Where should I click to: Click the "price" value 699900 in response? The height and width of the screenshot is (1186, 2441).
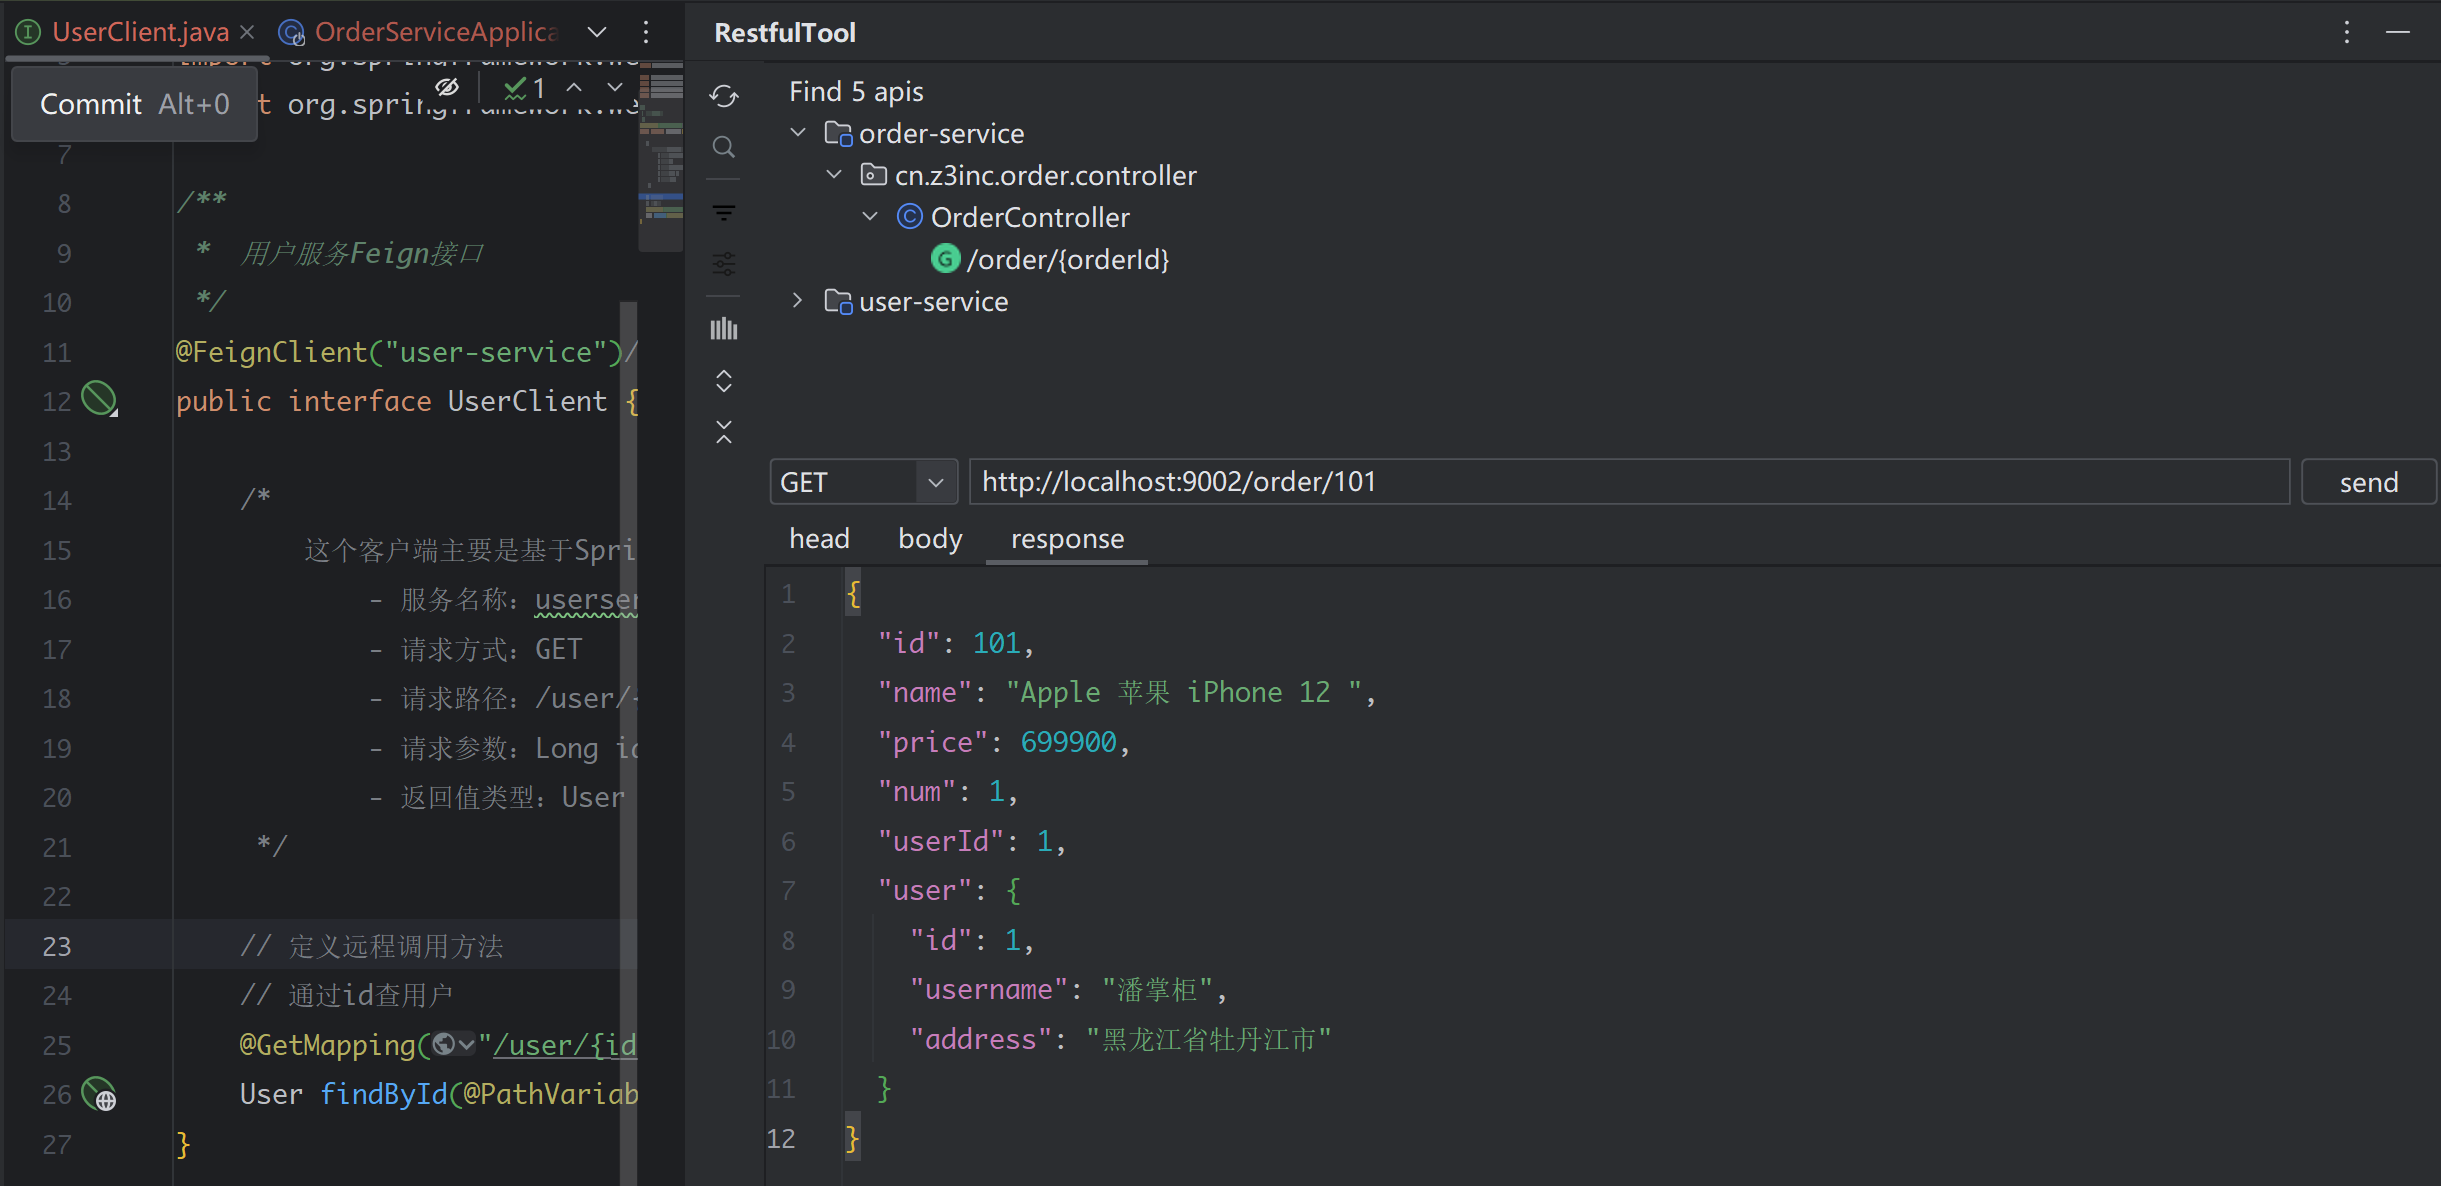(x=1068, y=742)
